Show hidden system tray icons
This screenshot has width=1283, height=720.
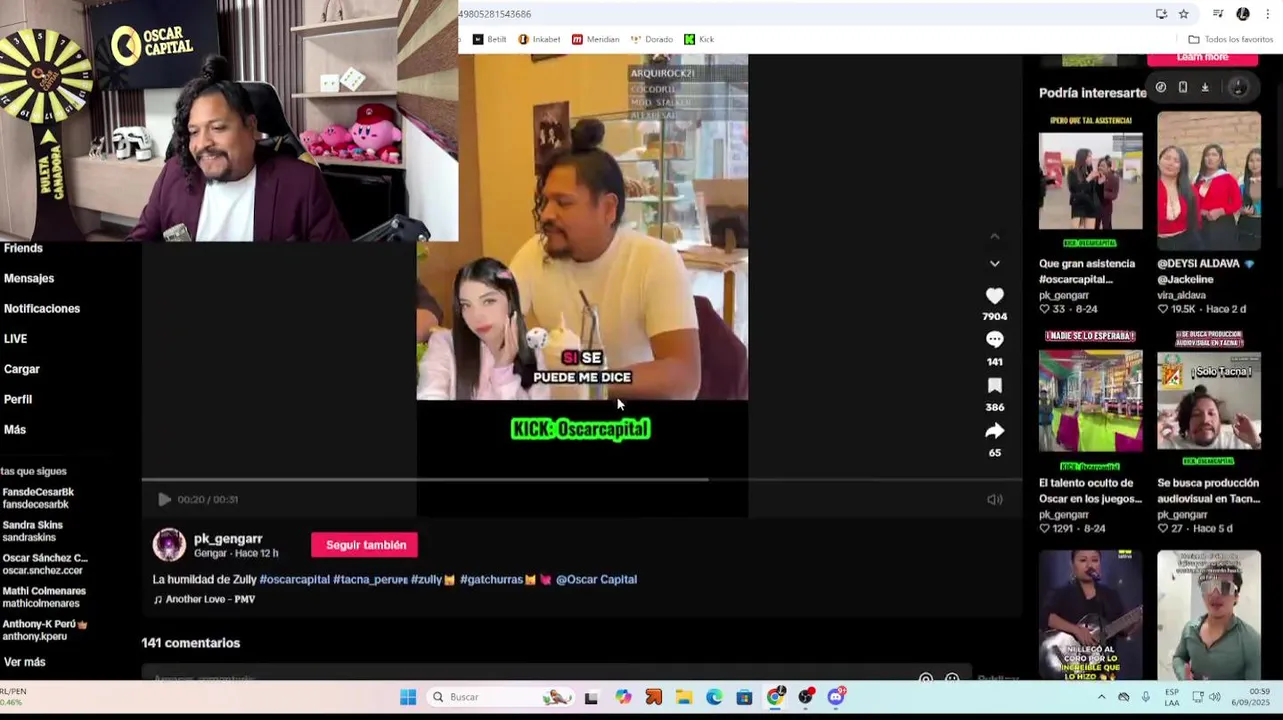1102,697
